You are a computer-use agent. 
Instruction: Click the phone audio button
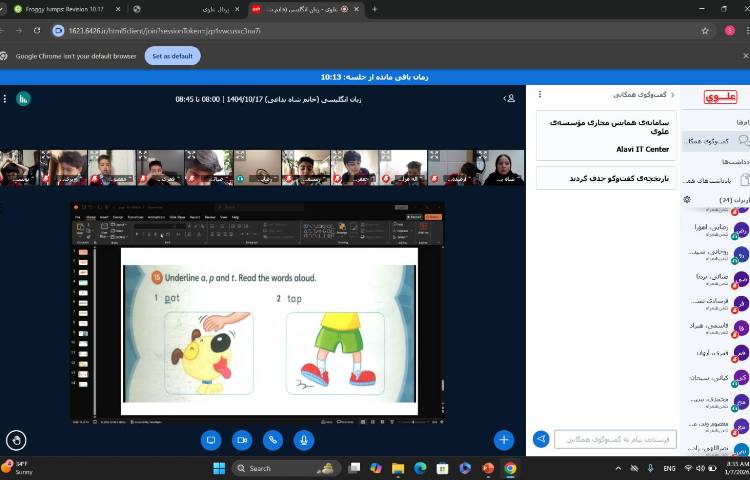(x=273, y=439)
